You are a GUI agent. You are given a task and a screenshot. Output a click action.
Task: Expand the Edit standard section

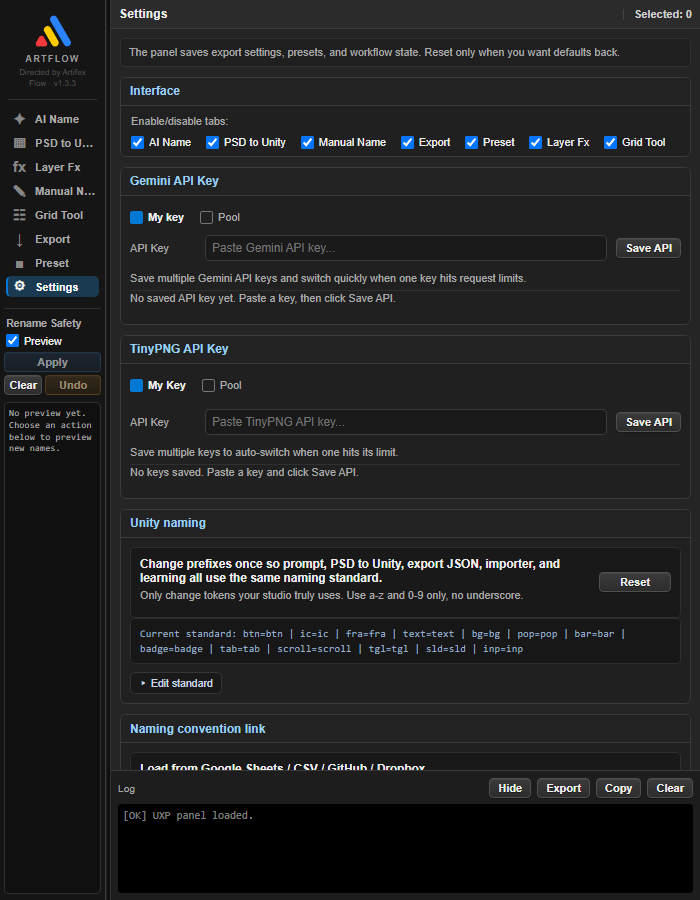click(x=176, y=683)
